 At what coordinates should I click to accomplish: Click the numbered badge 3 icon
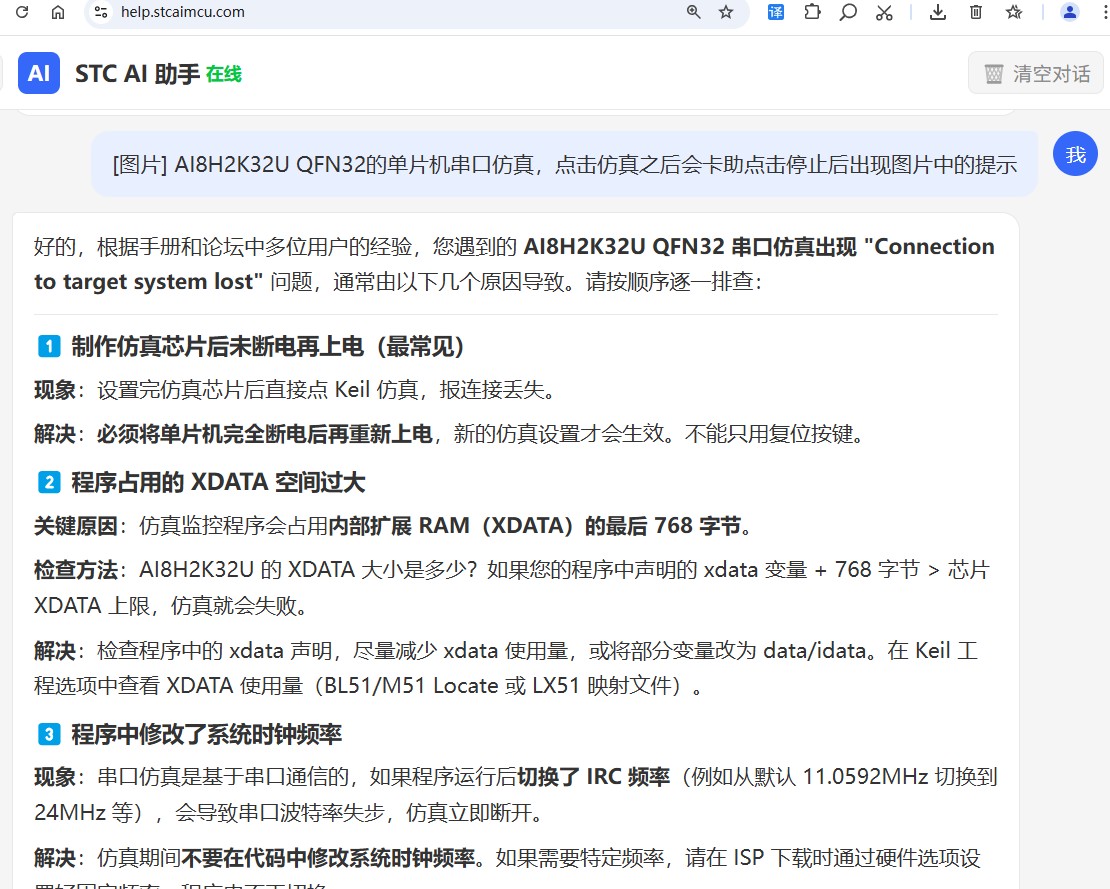tap(49, 735)
